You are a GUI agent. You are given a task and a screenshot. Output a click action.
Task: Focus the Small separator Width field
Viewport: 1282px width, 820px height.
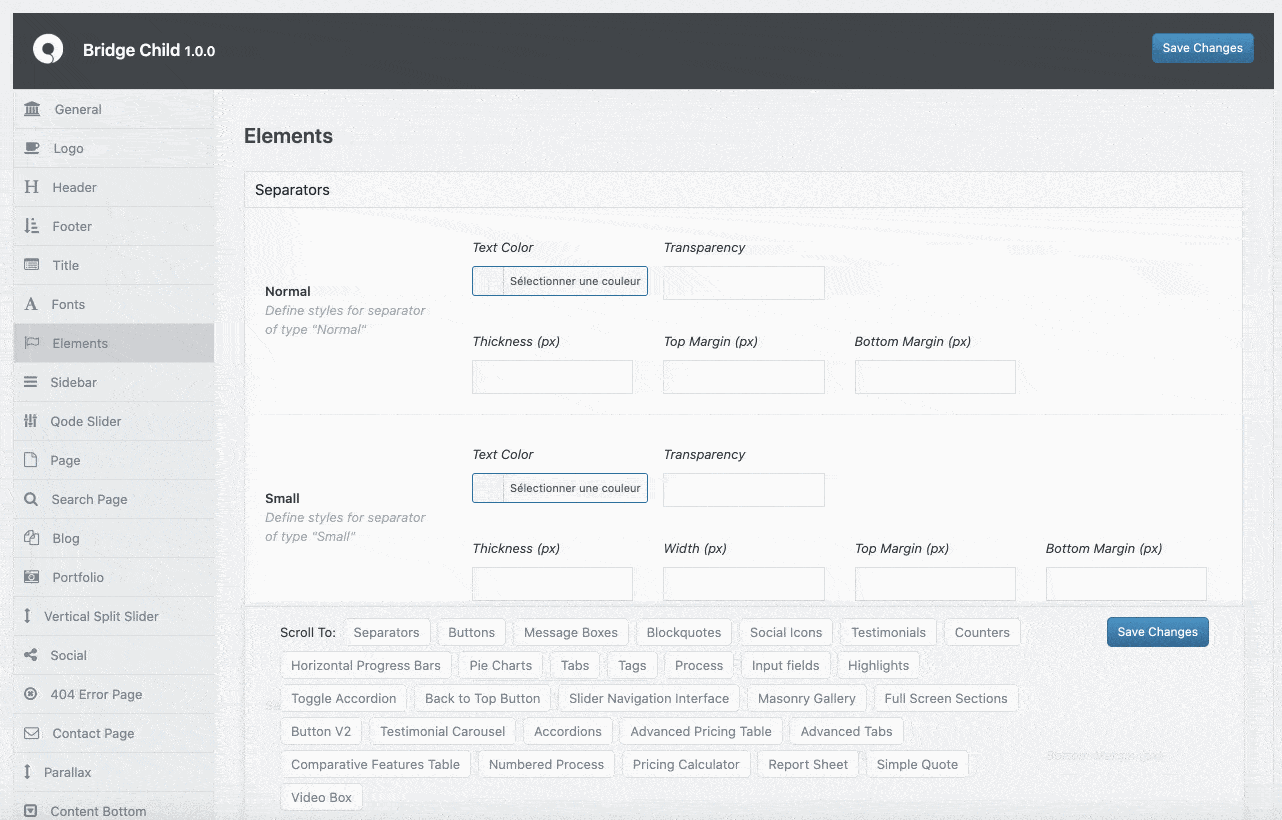(x=744, y=584)
